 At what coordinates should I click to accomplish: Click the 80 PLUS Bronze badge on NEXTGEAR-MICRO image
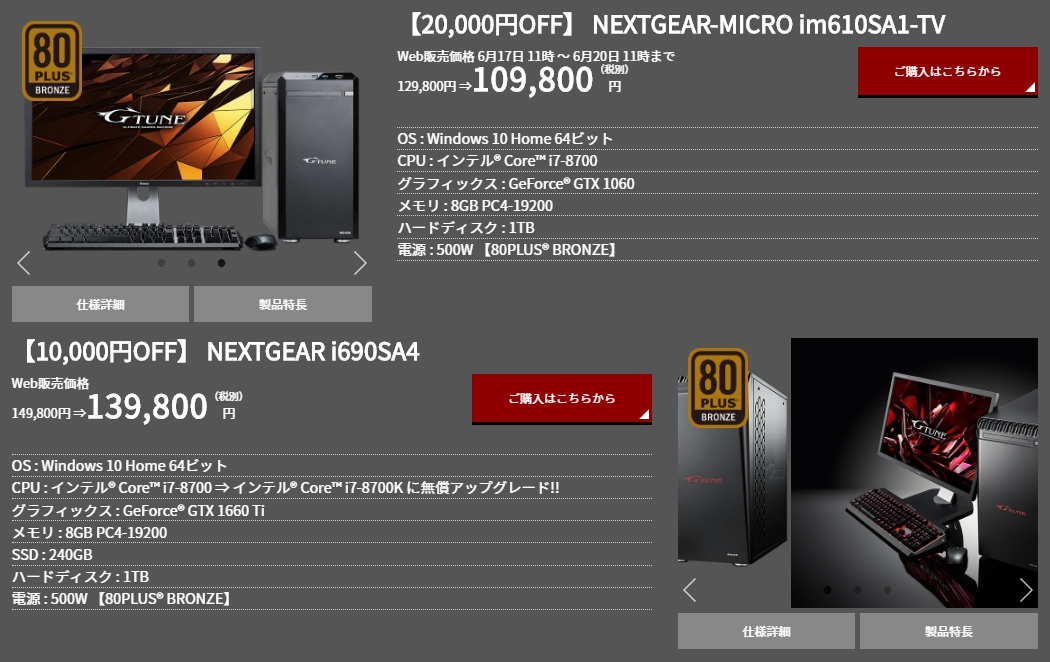click(x=52, y=61)
